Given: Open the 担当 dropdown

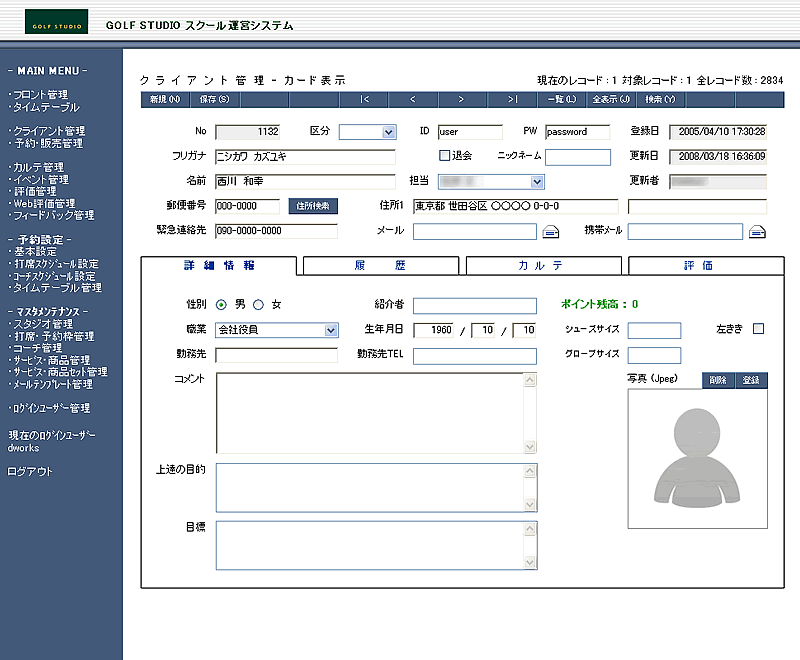Looking at the screenshot, I should pos(491,182).
